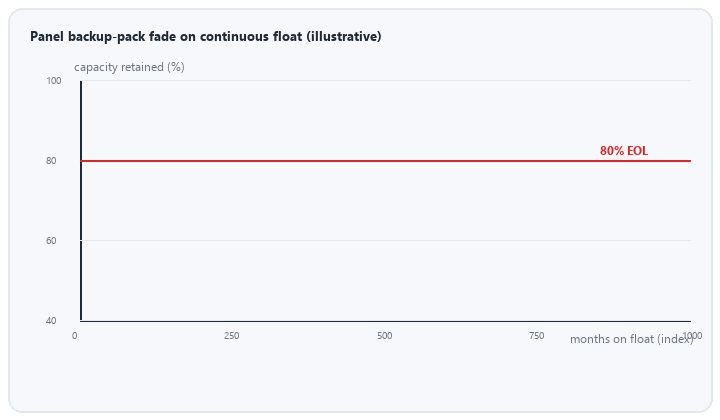Click the x-axis tick label 500
Screen dimensions: 720x420
(385, 336)
